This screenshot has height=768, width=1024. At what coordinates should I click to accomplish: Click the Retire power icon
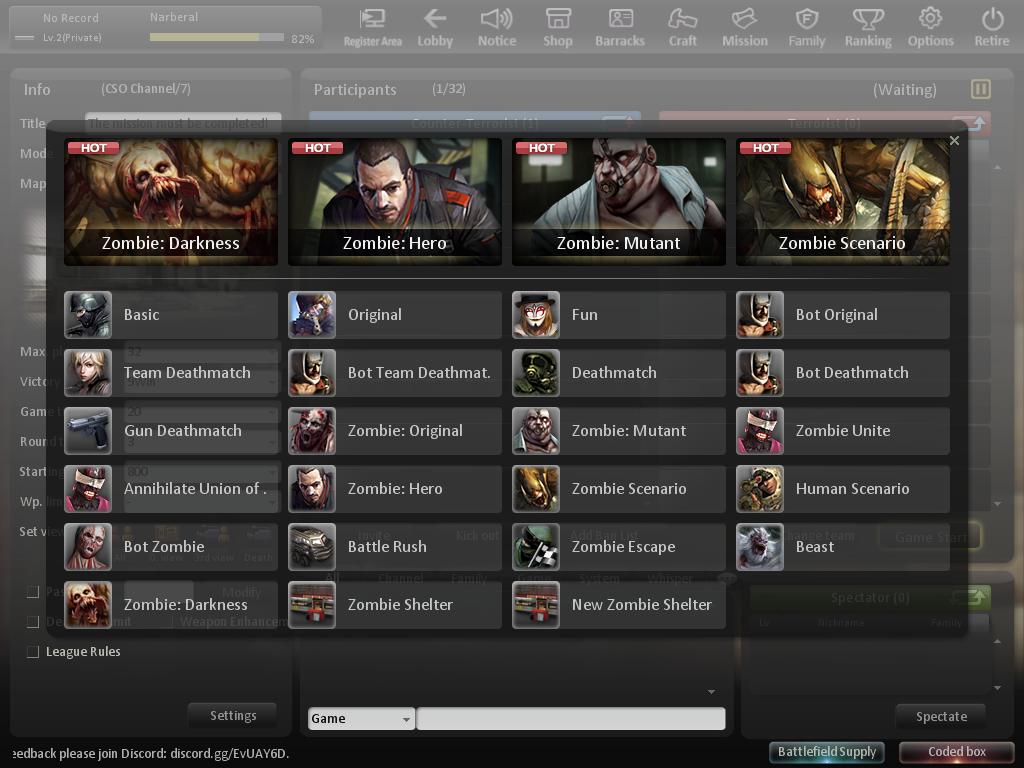tap(992, 27)
